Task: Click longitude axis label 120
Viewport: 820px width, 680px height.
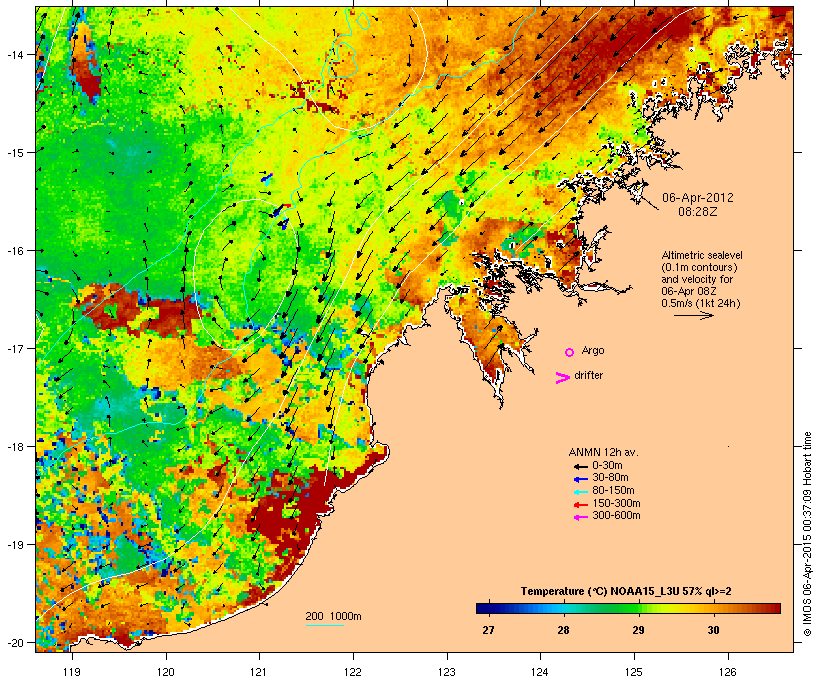Action: click(x=166, y=672)
